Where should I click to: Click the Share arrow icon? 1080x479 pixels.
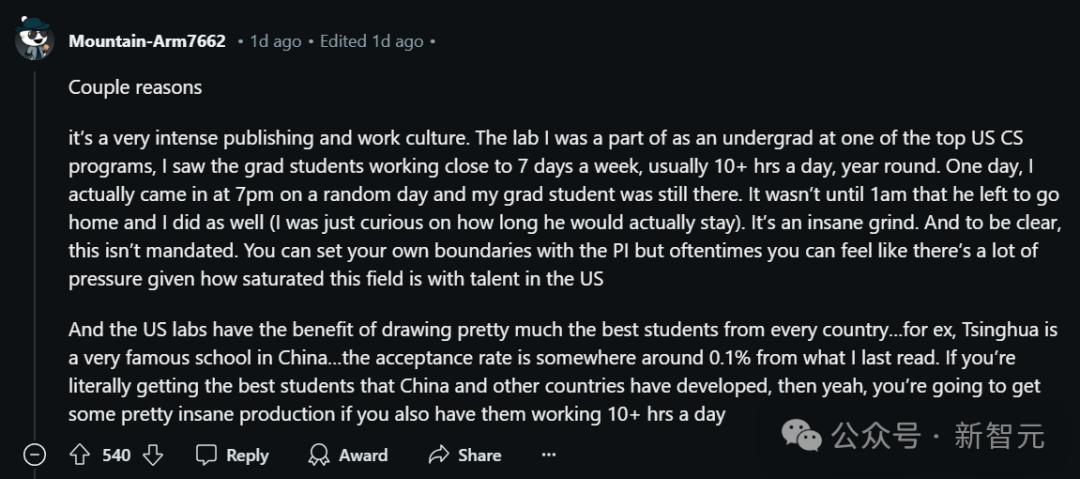pos(439,455)
